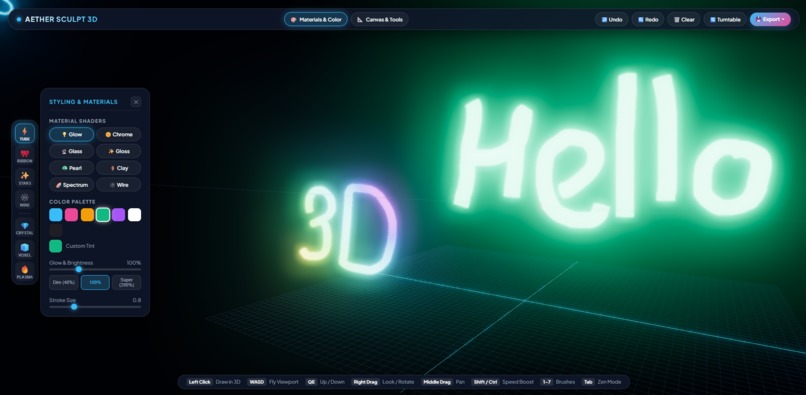Viewport: 806px width, 395px height.
Task: Open the Materials & Color tab
Action: tap(316, 20)
